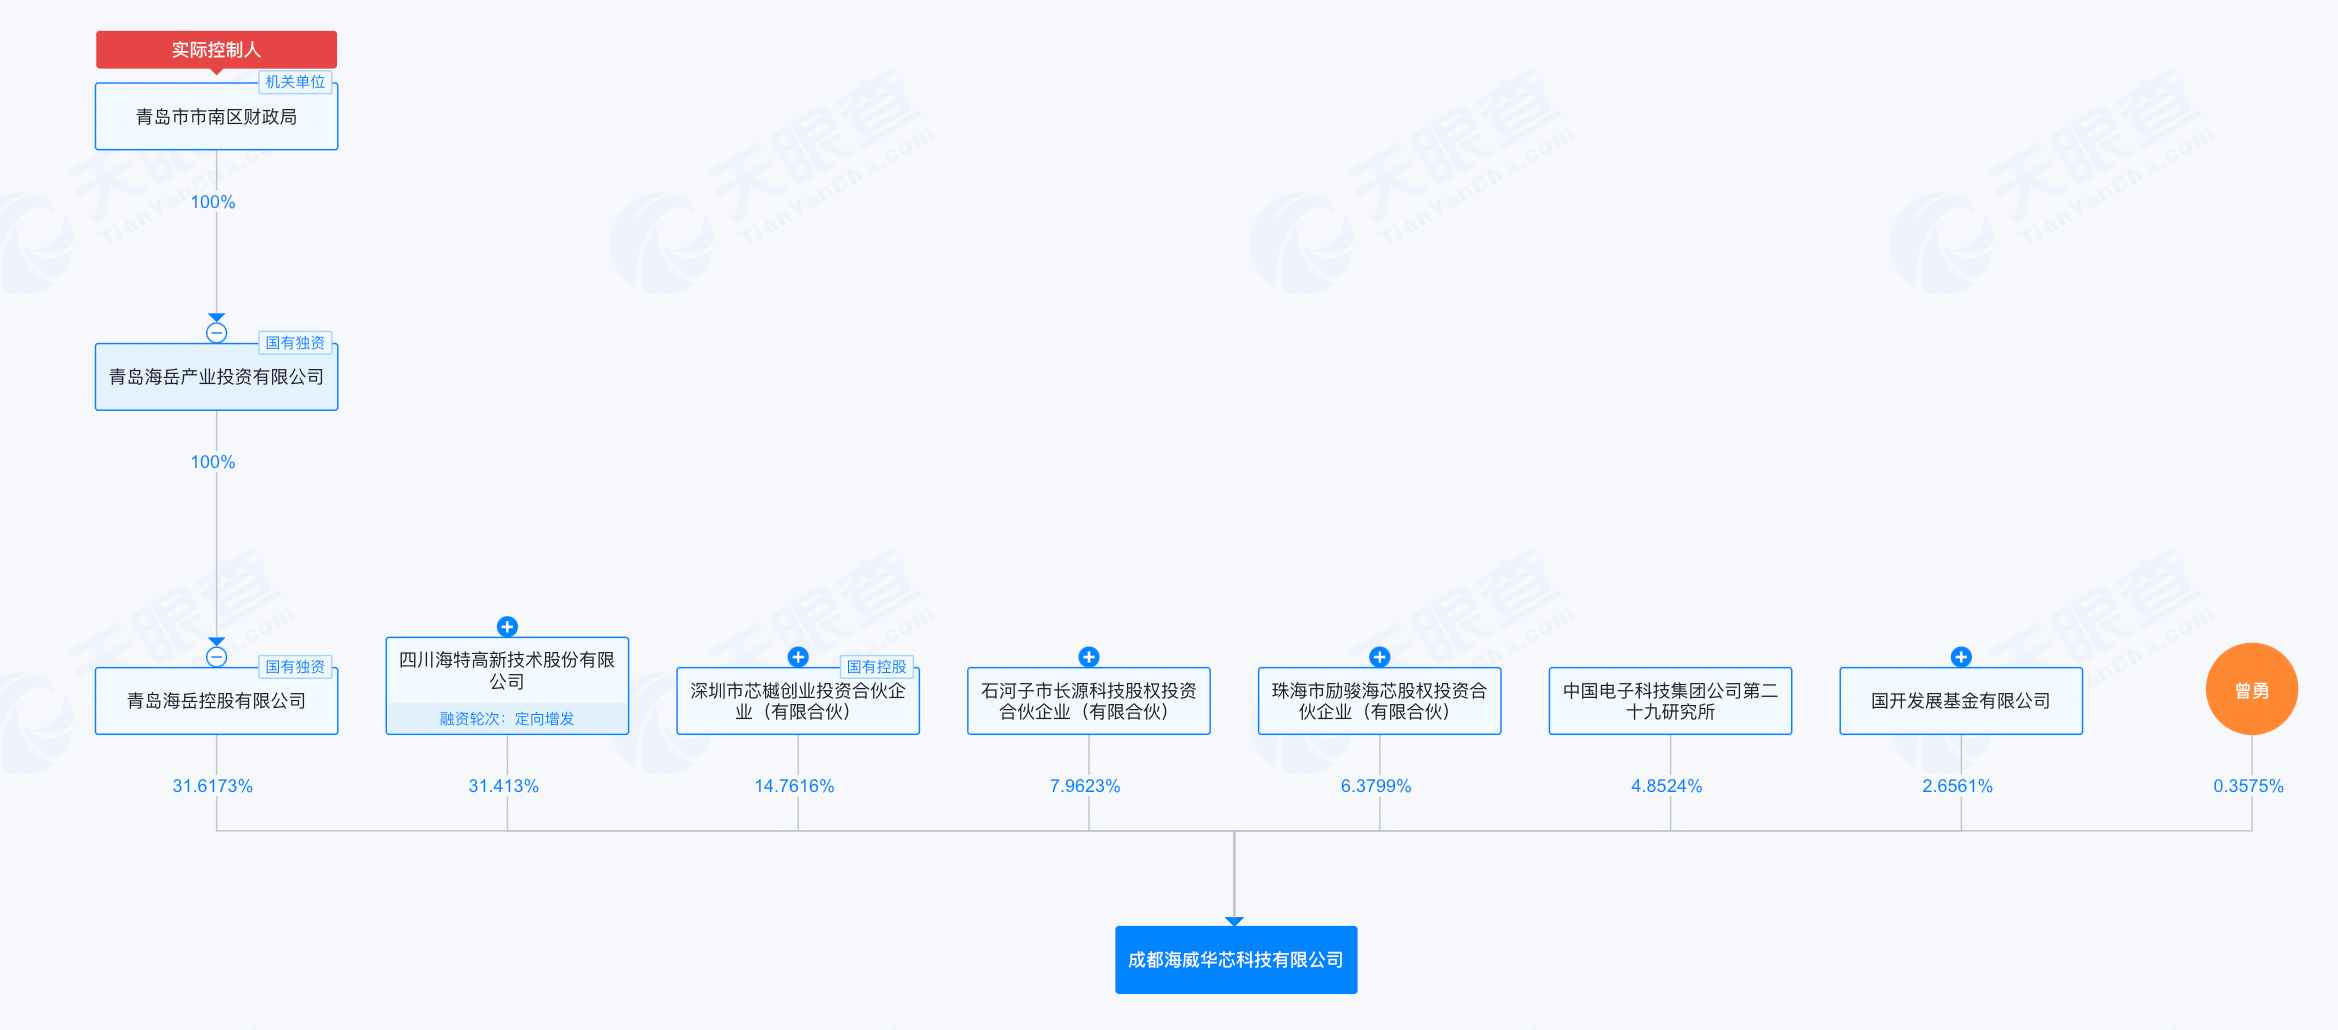This screenshot has height=1030, width=2338.
Task: Click the red 实际控制人 label
Action: (216, 50)
